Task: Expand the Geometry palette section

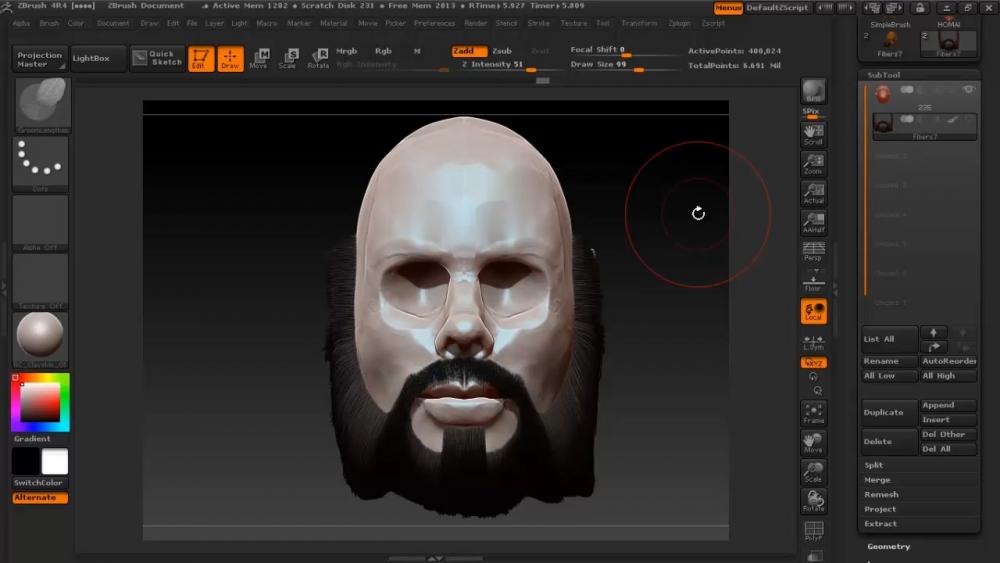Action: pyautogui.click(x=888, y=546)
